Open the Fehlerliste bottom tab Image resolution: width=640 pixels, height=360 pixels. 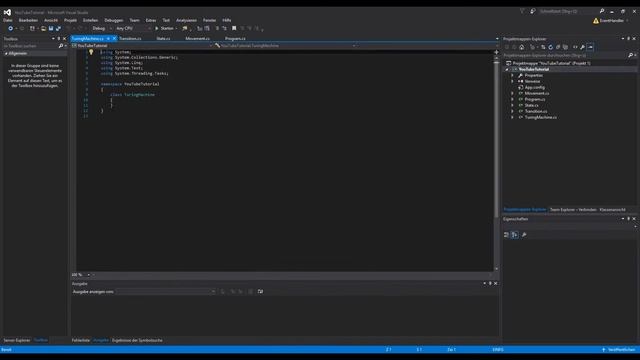[81, 340]
